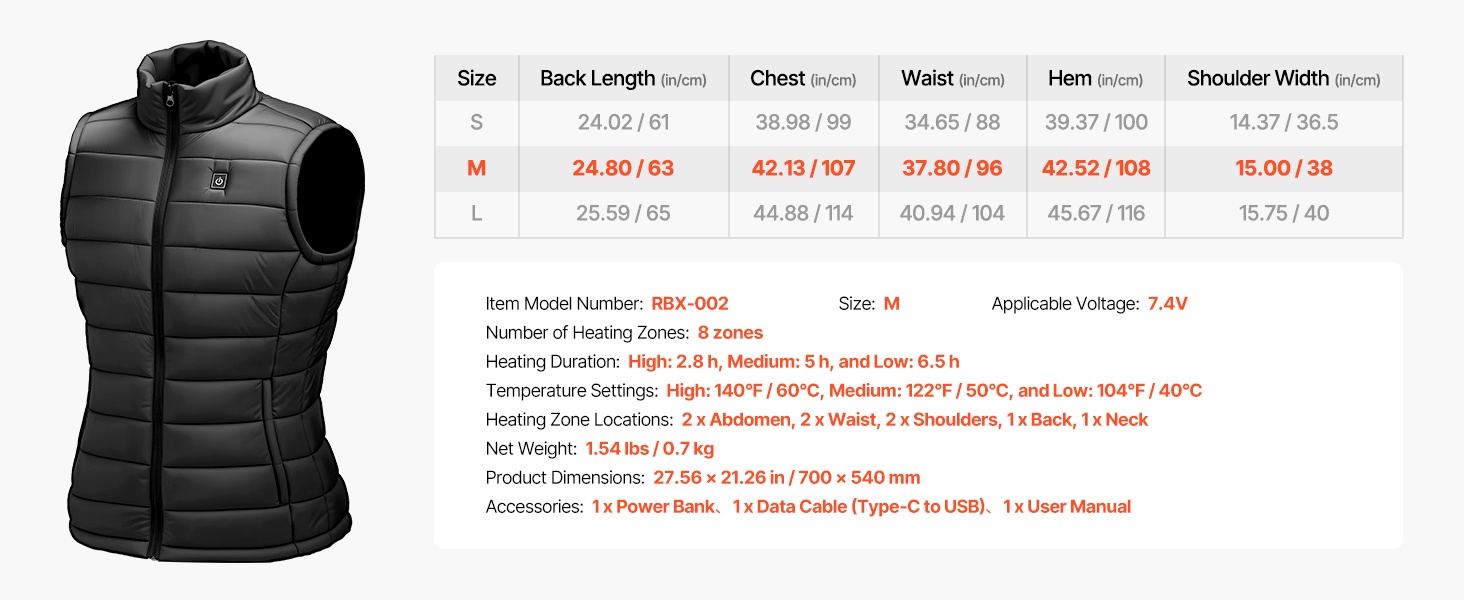
Task: Click the 8 zones heating value
Action: [x=730, y=332]
